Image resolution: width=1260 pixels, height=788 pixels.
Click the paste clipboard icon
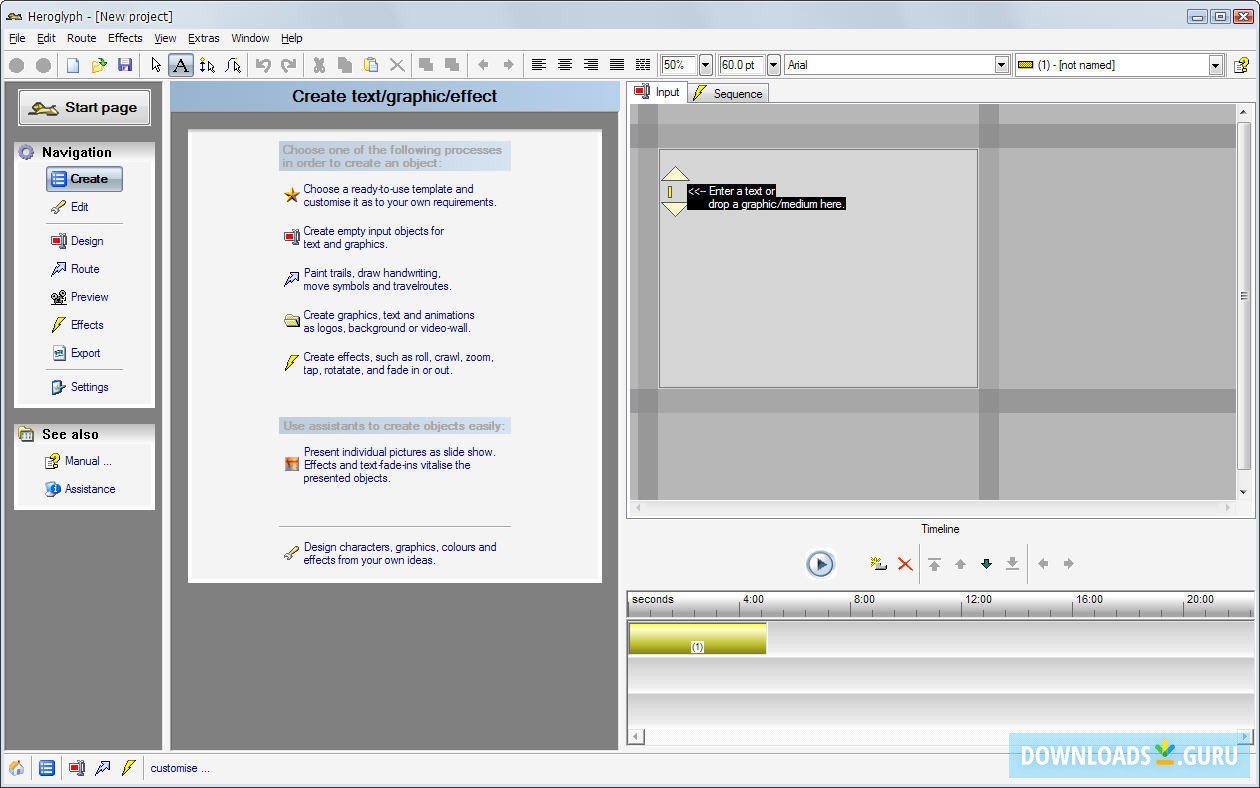pos(371,65)
